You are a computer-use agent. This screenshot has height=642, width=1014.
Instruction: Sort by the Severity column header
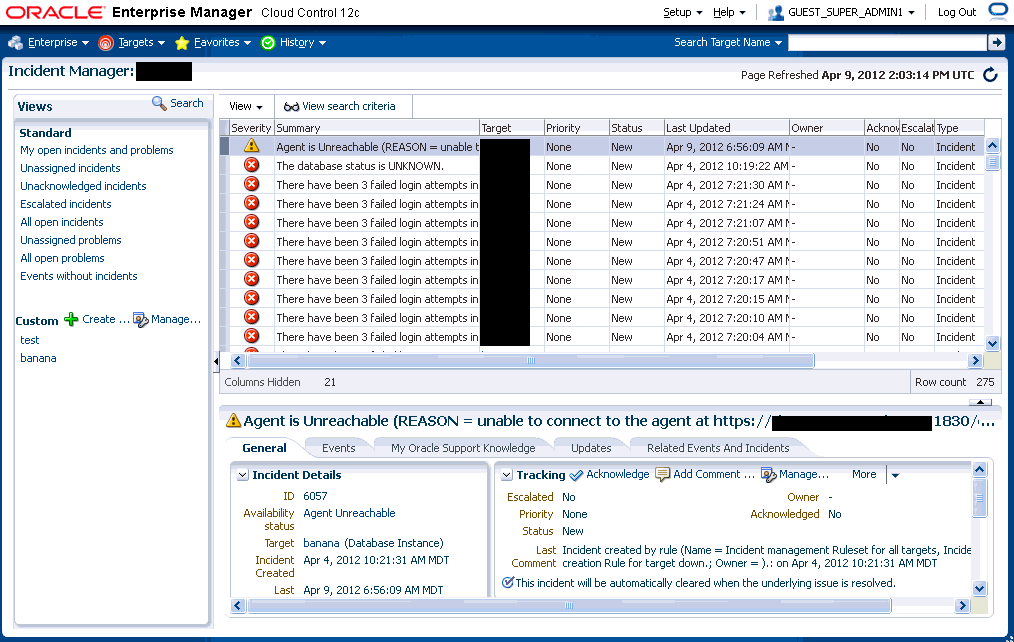[251, 128]
